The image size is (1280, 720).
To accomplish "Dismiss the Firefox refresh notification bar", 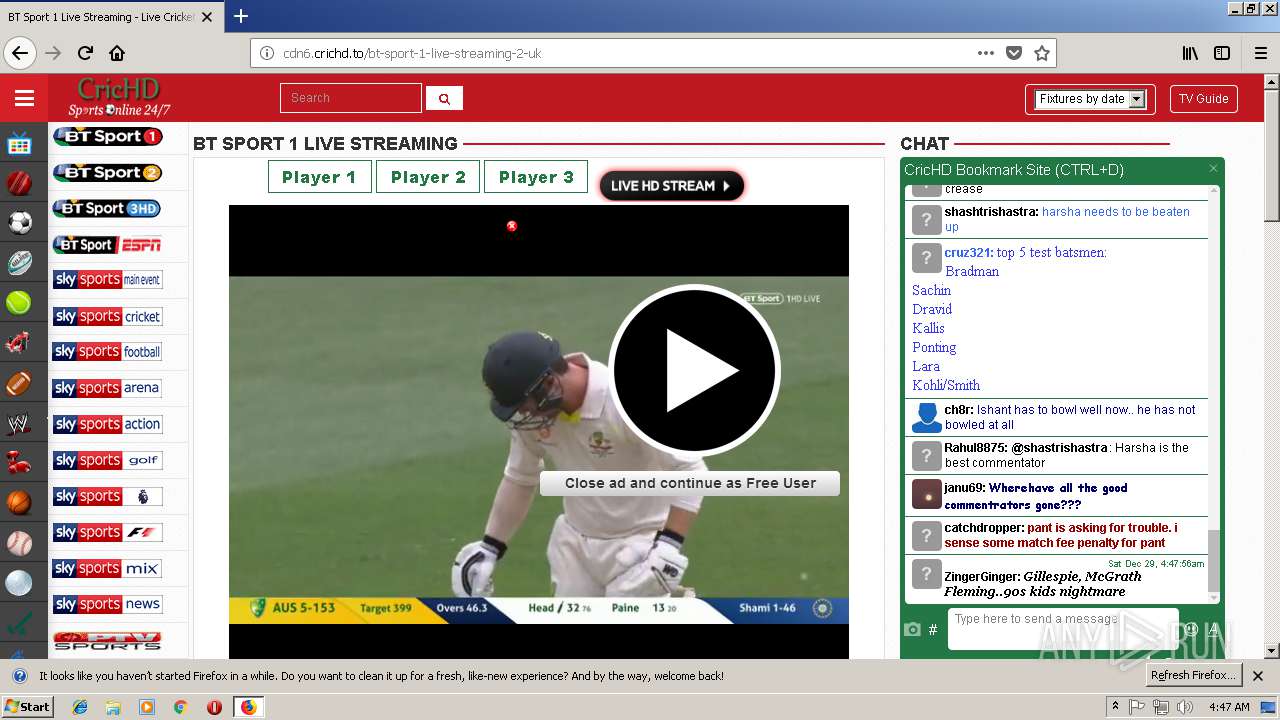I will click(1258, 675).
